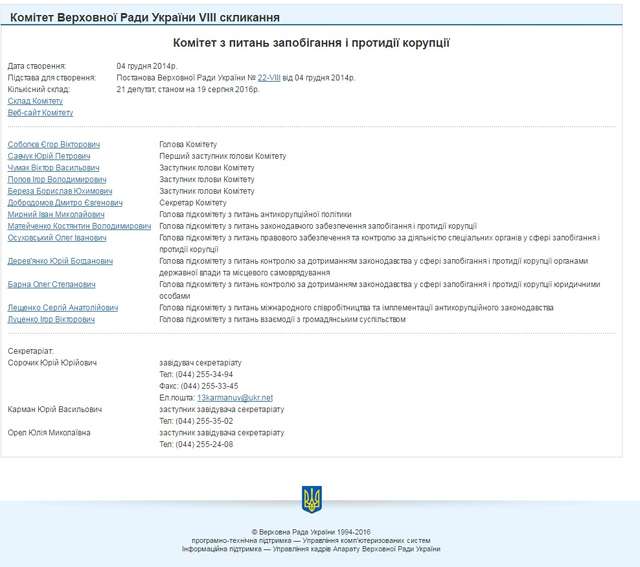The image size is (640, 567).
Task: Click the 'взаємодії з громадянським суспільством' subcommittee text
Action: [282, 319]
